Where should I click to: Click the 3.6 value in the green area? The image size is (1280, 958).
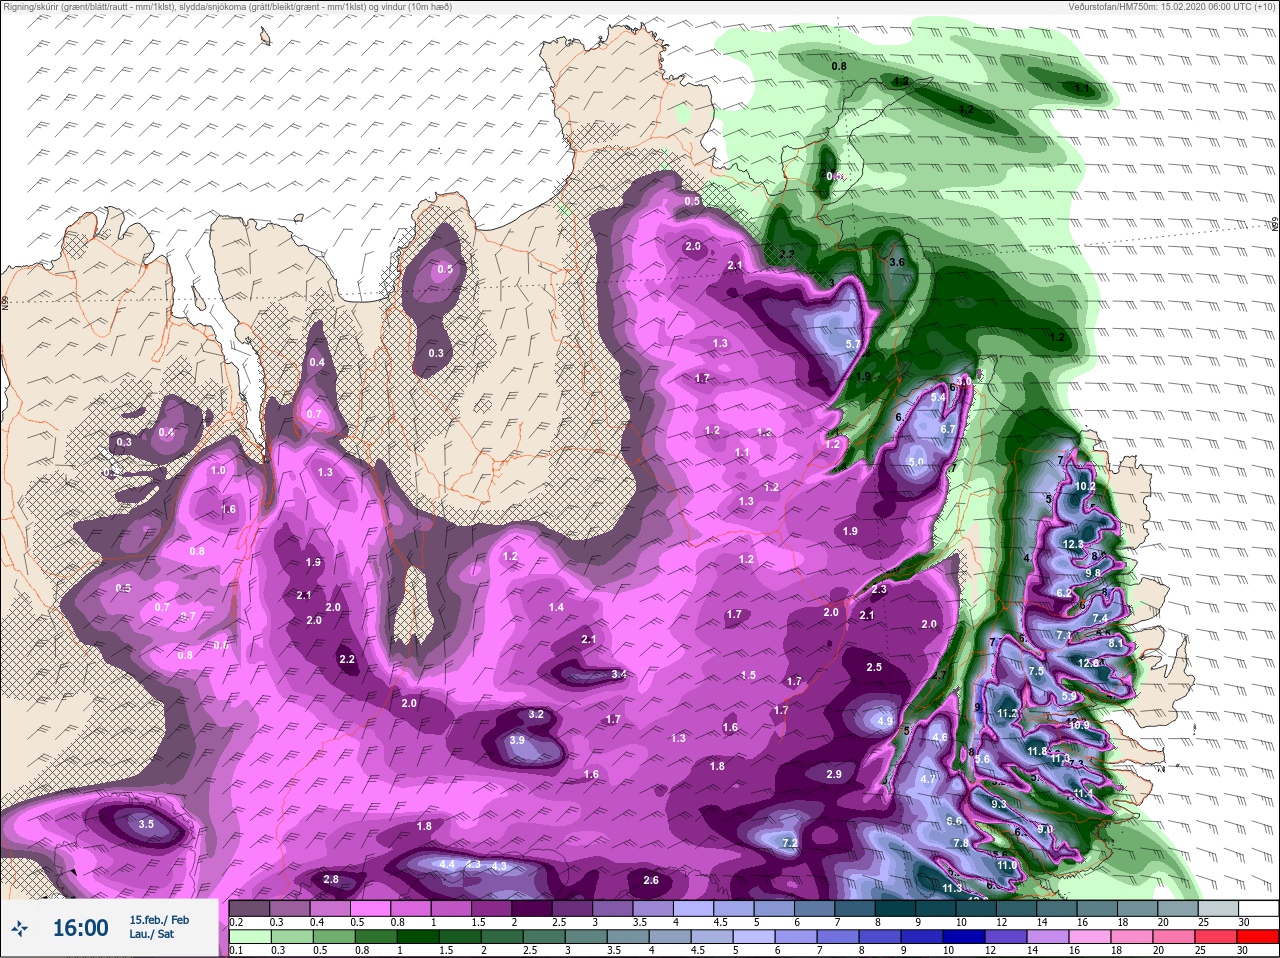tap(897, 262)
